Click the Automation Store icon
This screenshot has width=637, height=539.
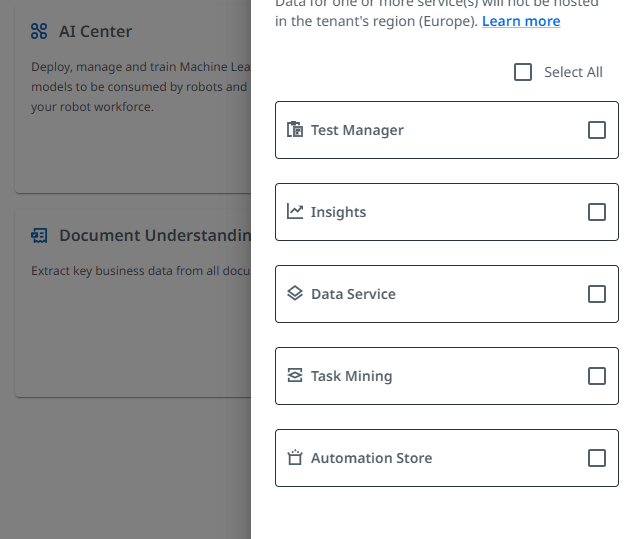295,458
